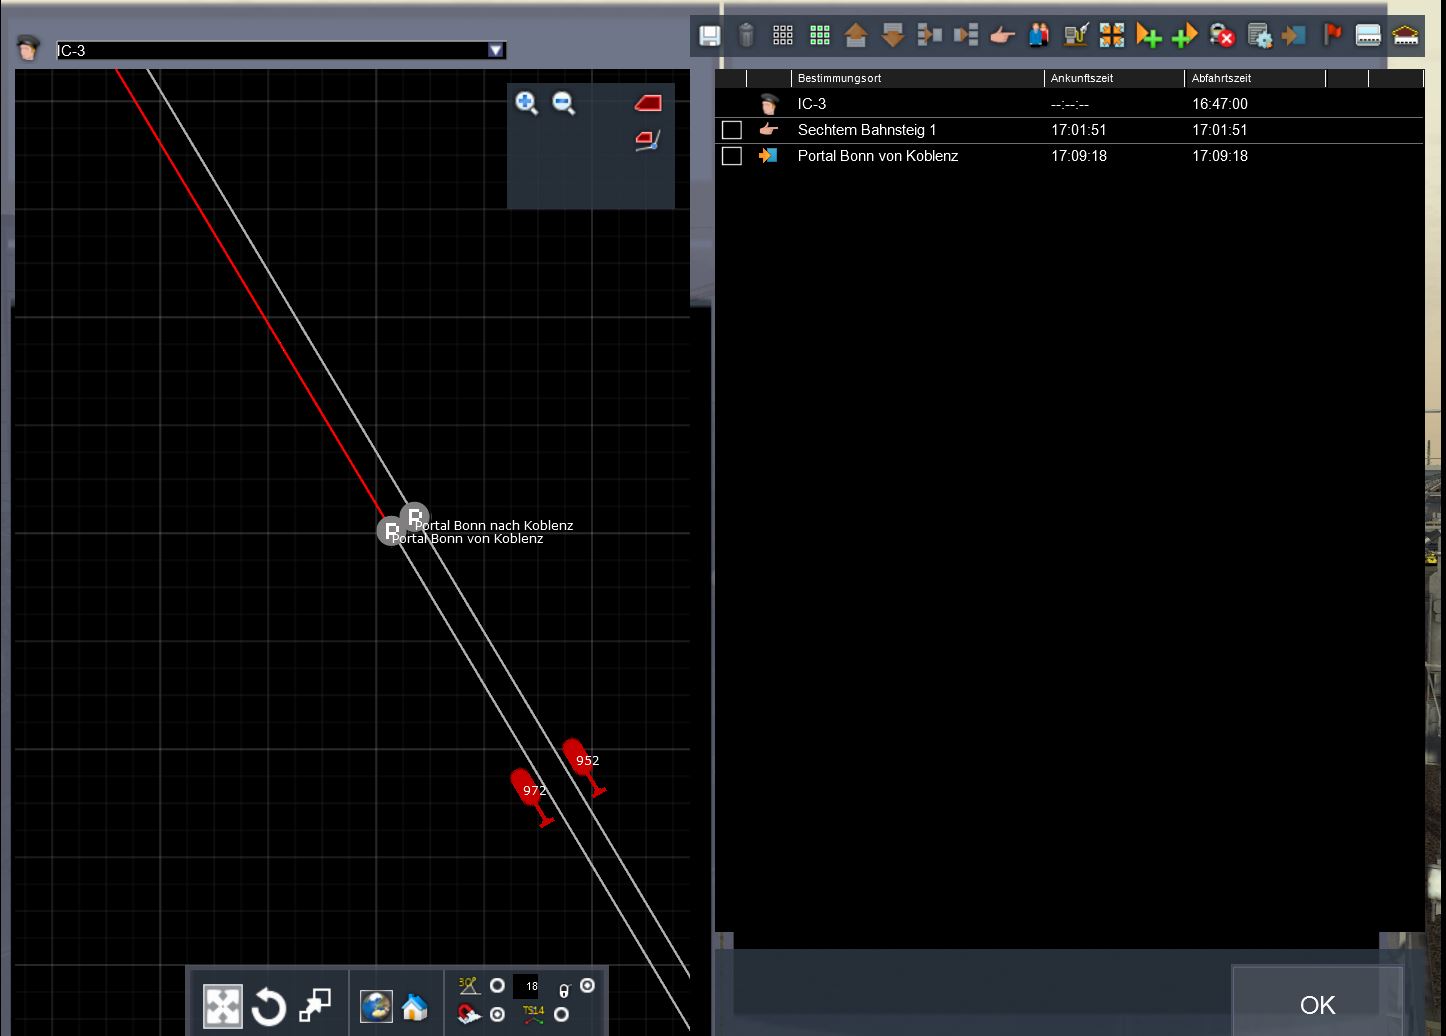Check the Sechtem Bahnsteig 1 checkbox
Screen dimensions: 1446x1036
[732, 130]
